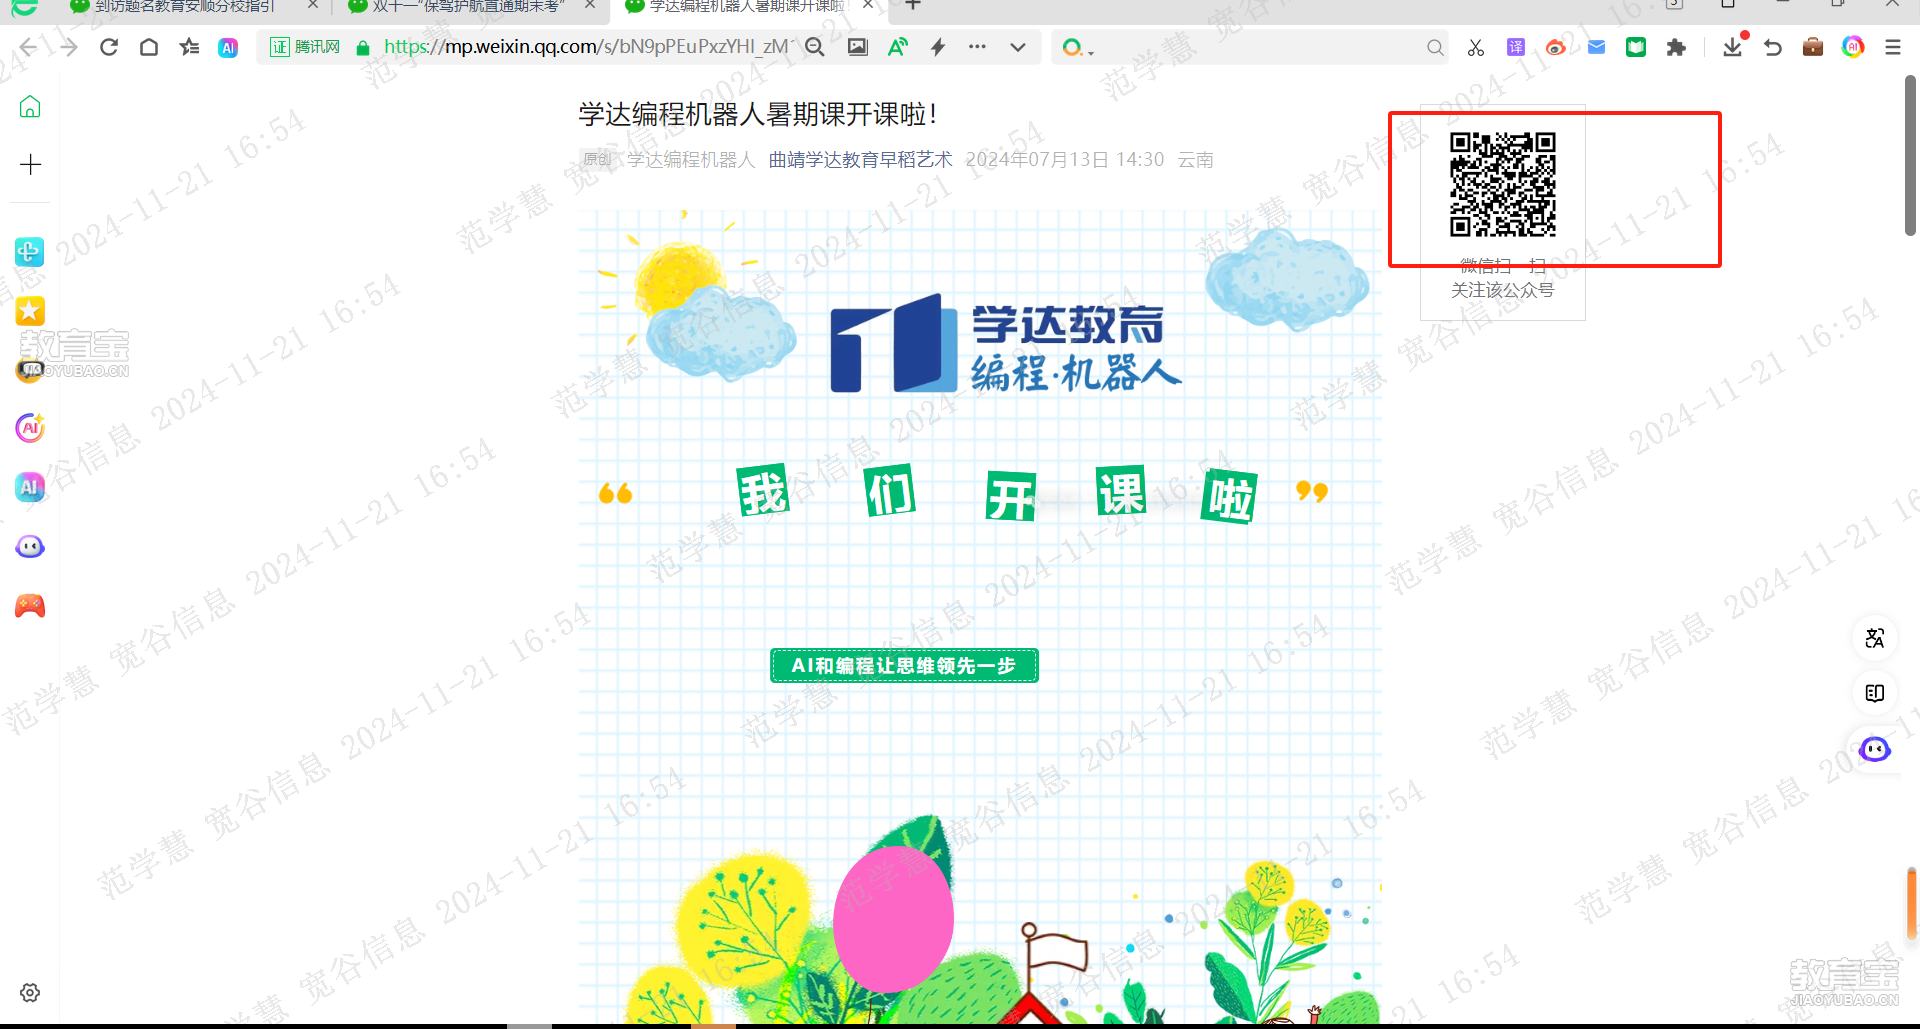The height and width of the screenshot is (1029, 1920).
Task: Open the purple AI square sidebar icon
Action: coord(30,487)
